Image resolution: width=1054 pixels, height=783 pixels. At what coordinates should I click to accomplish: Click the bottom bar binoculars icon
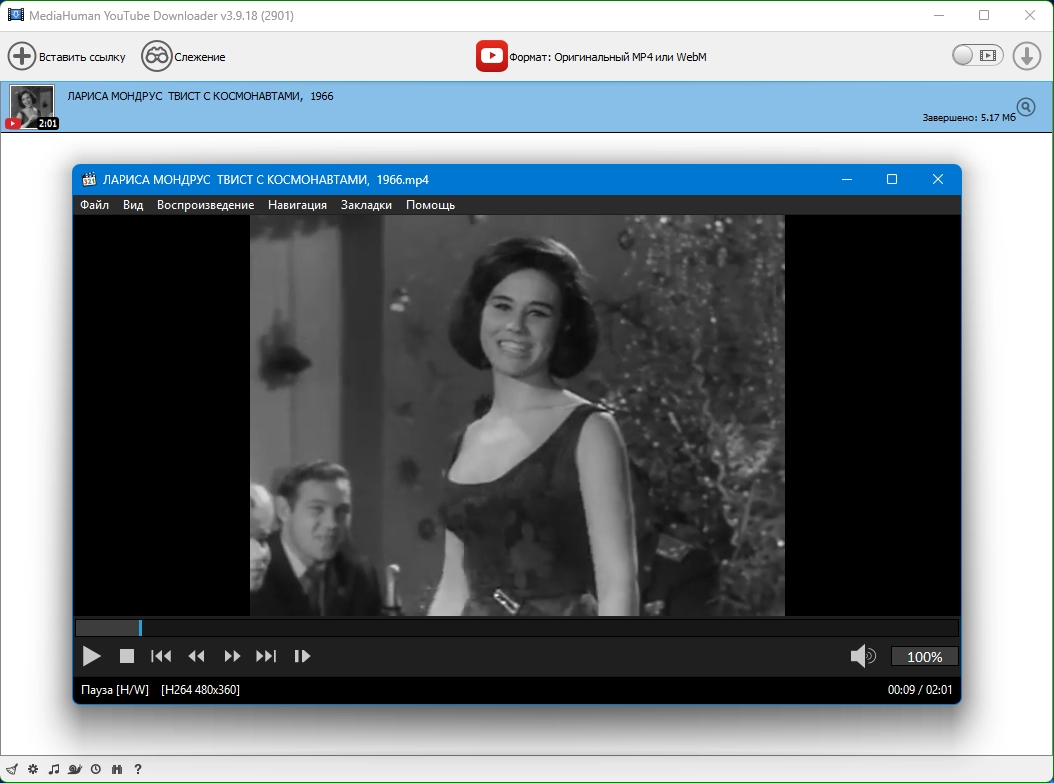click(x=117, y=769)
